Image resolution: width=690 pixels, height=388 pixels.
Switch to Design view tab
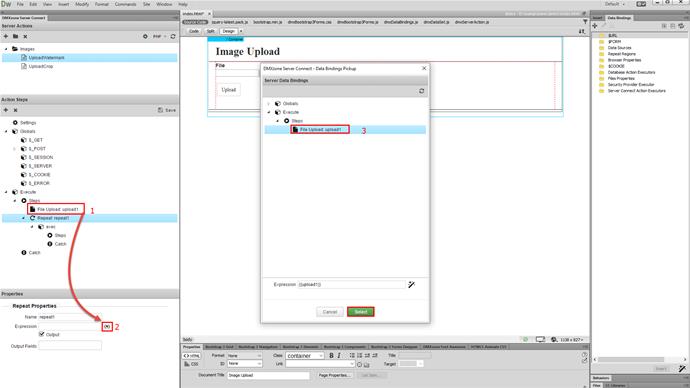228,31
